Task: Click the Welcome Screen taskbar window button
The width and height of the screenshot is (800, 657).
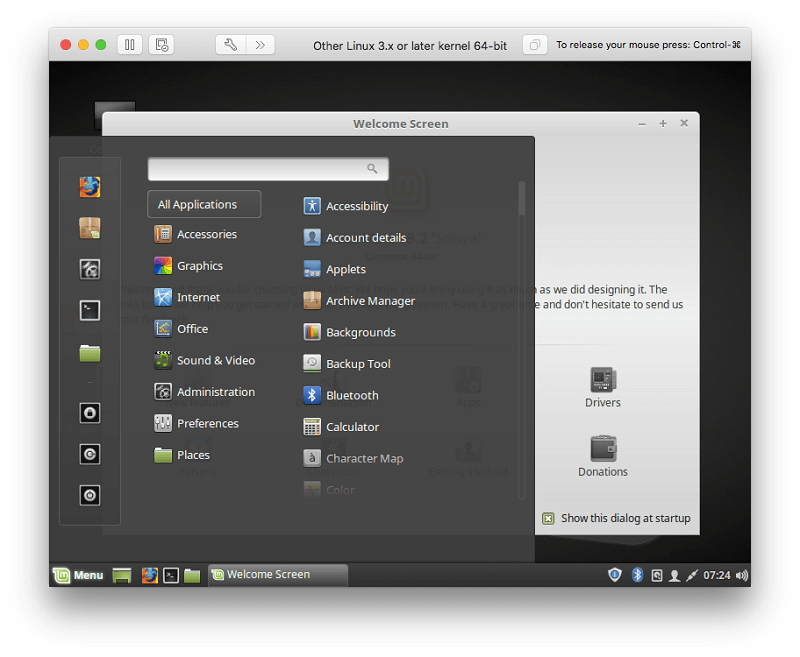Action: pos(278,575)
